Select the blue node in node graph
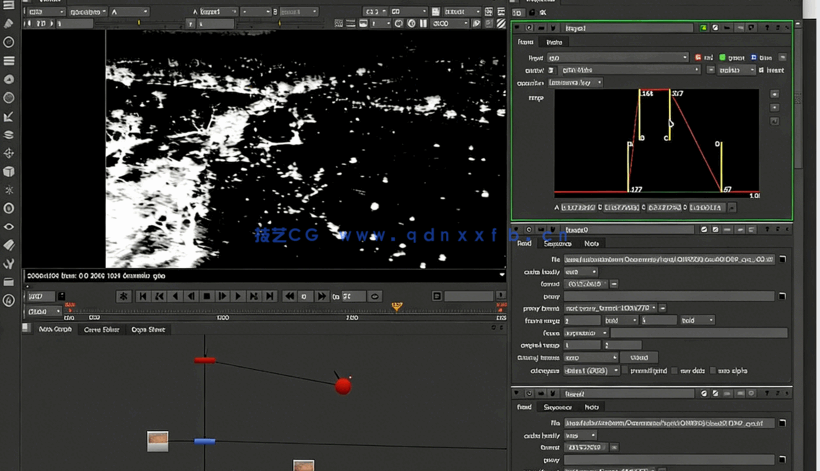This screenshot has width=820, height=471. click(205, 440)
